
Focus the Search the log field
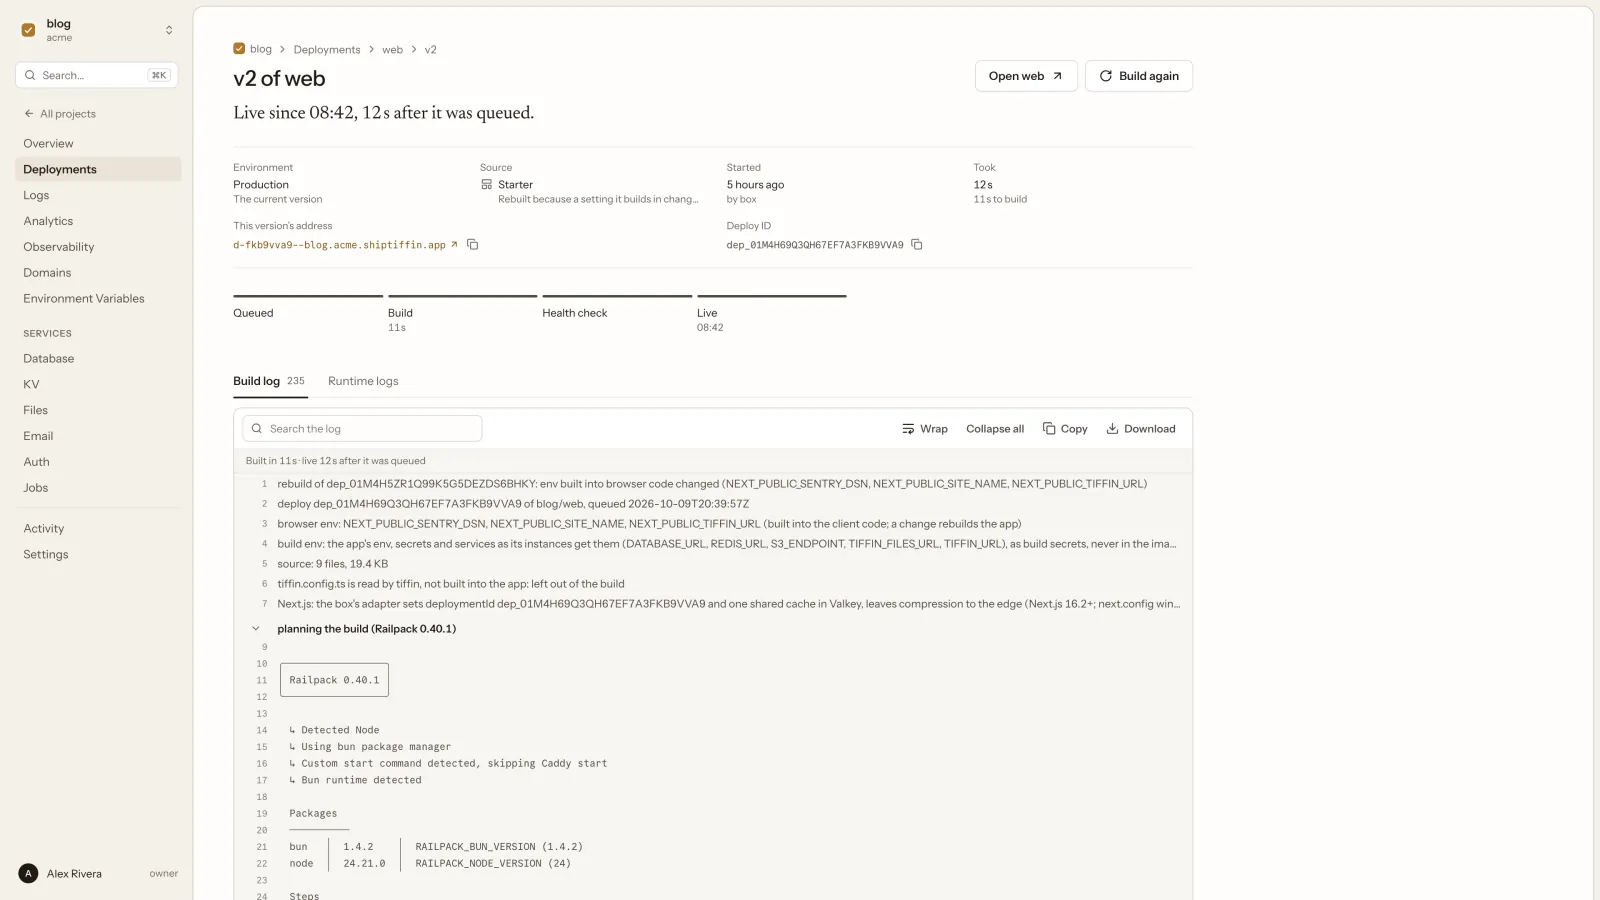pyautogui.click(x=362, y=429)
